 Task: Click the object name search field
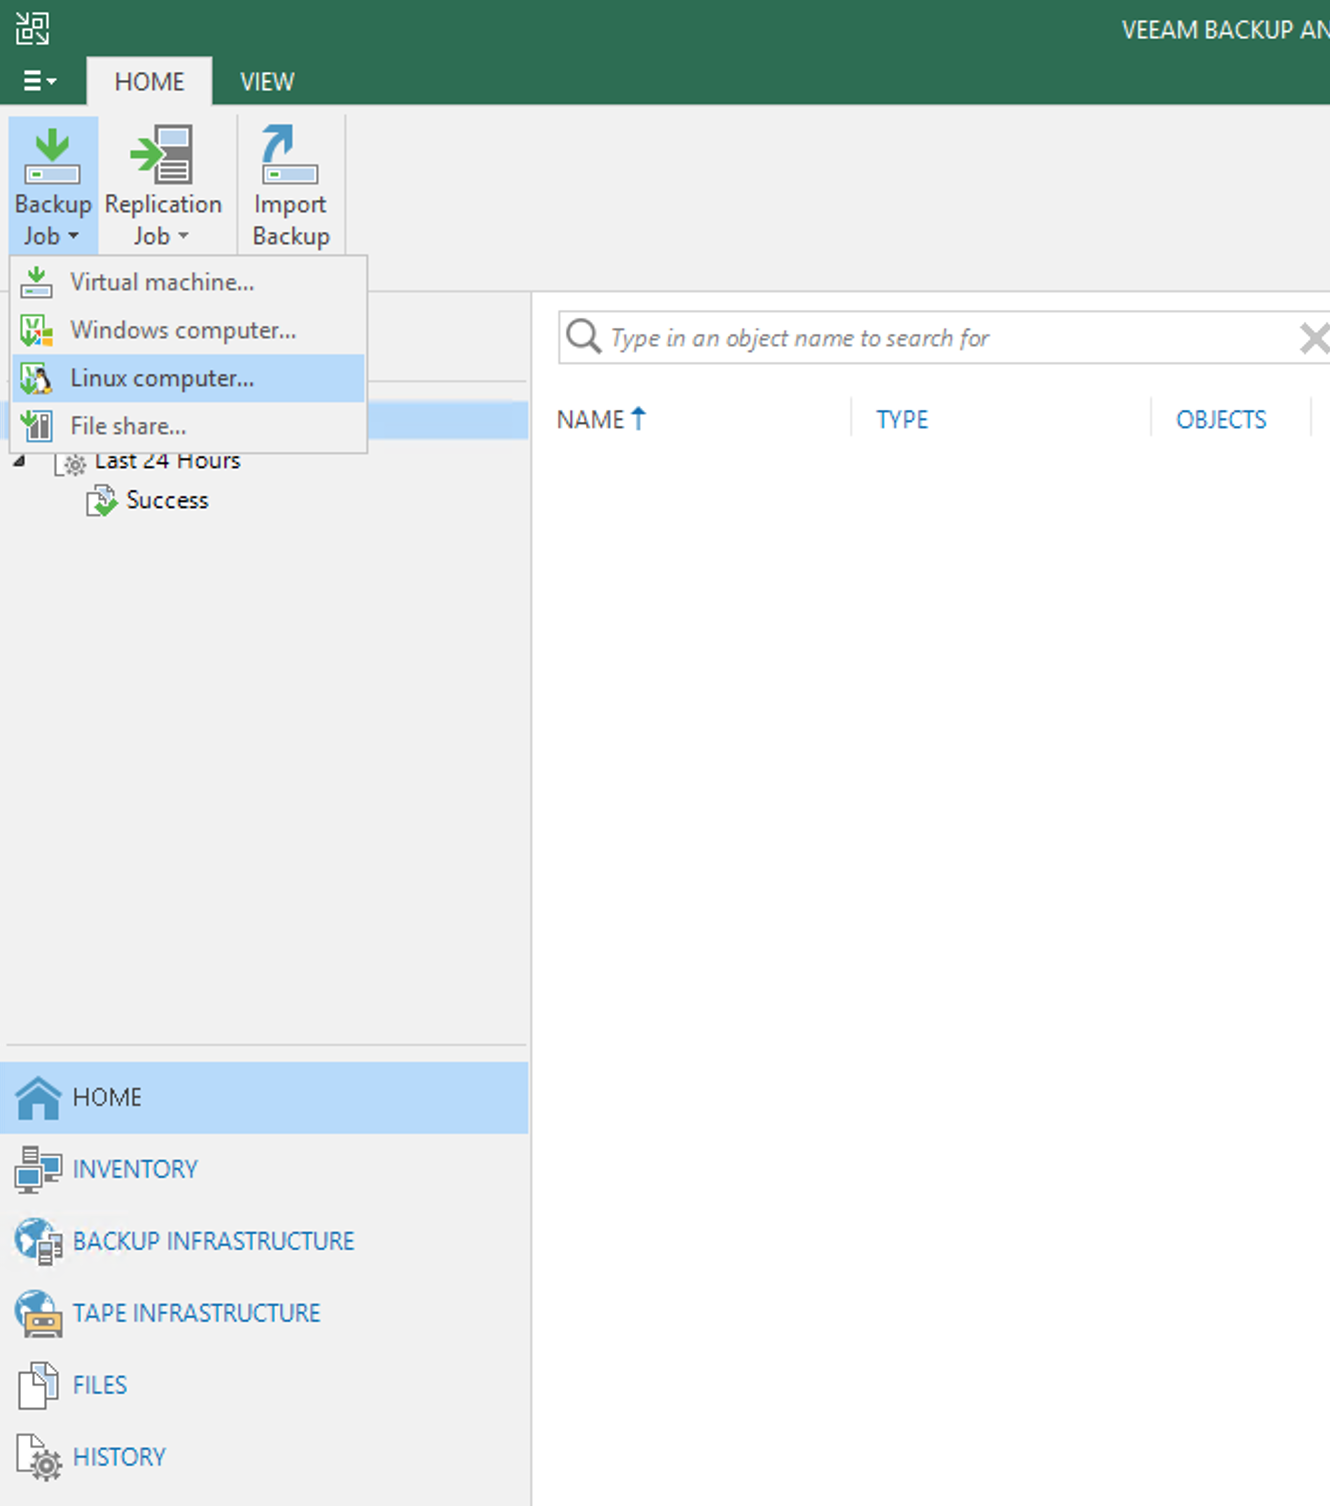tap(945, 338)
